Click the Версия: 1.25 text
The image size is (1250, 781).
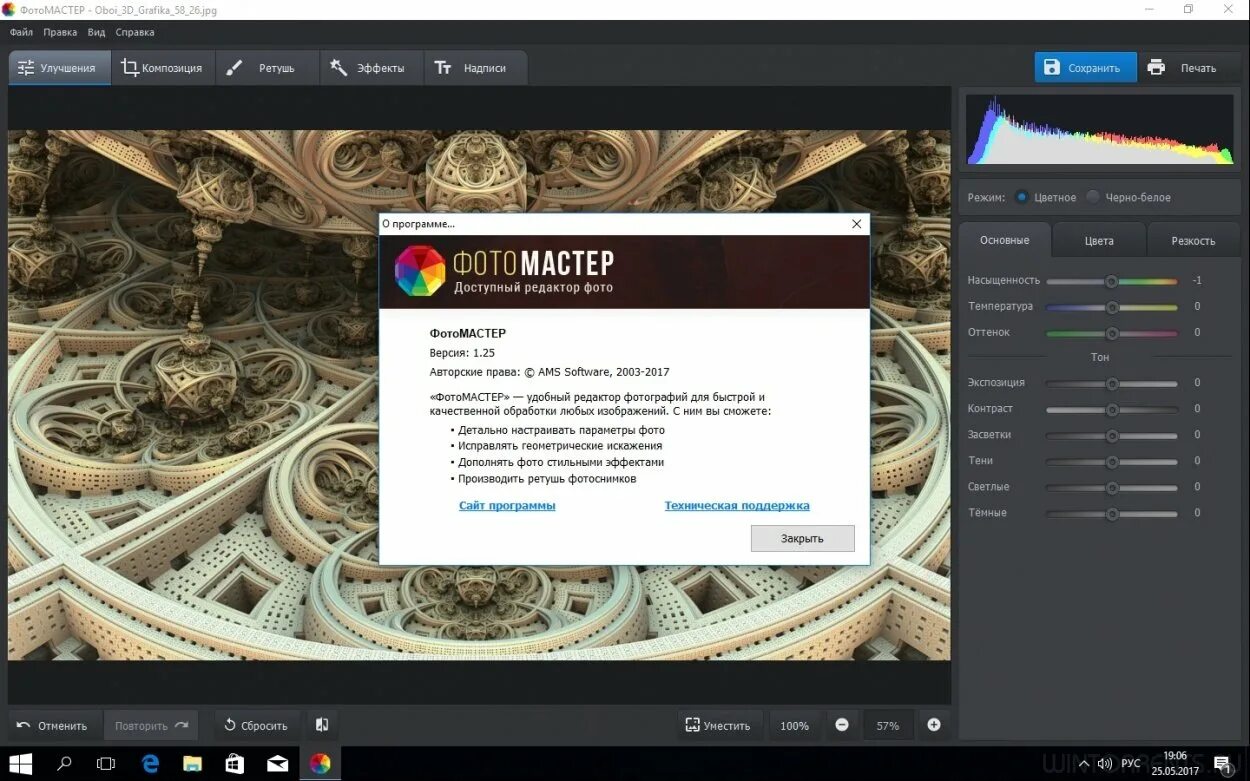(462, 353)
